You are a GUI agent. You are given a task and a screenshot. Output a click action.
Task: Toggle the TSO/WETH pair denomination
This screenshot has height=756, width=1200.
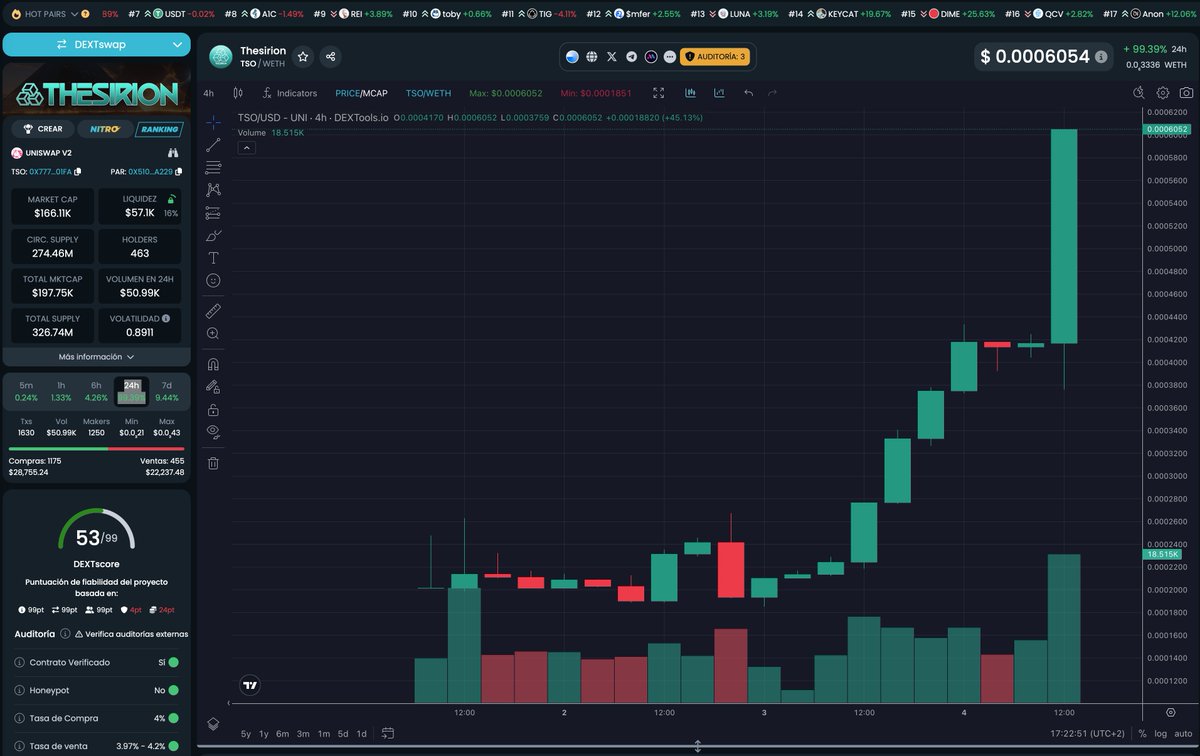pyautogui.click(x=428, y=93)
